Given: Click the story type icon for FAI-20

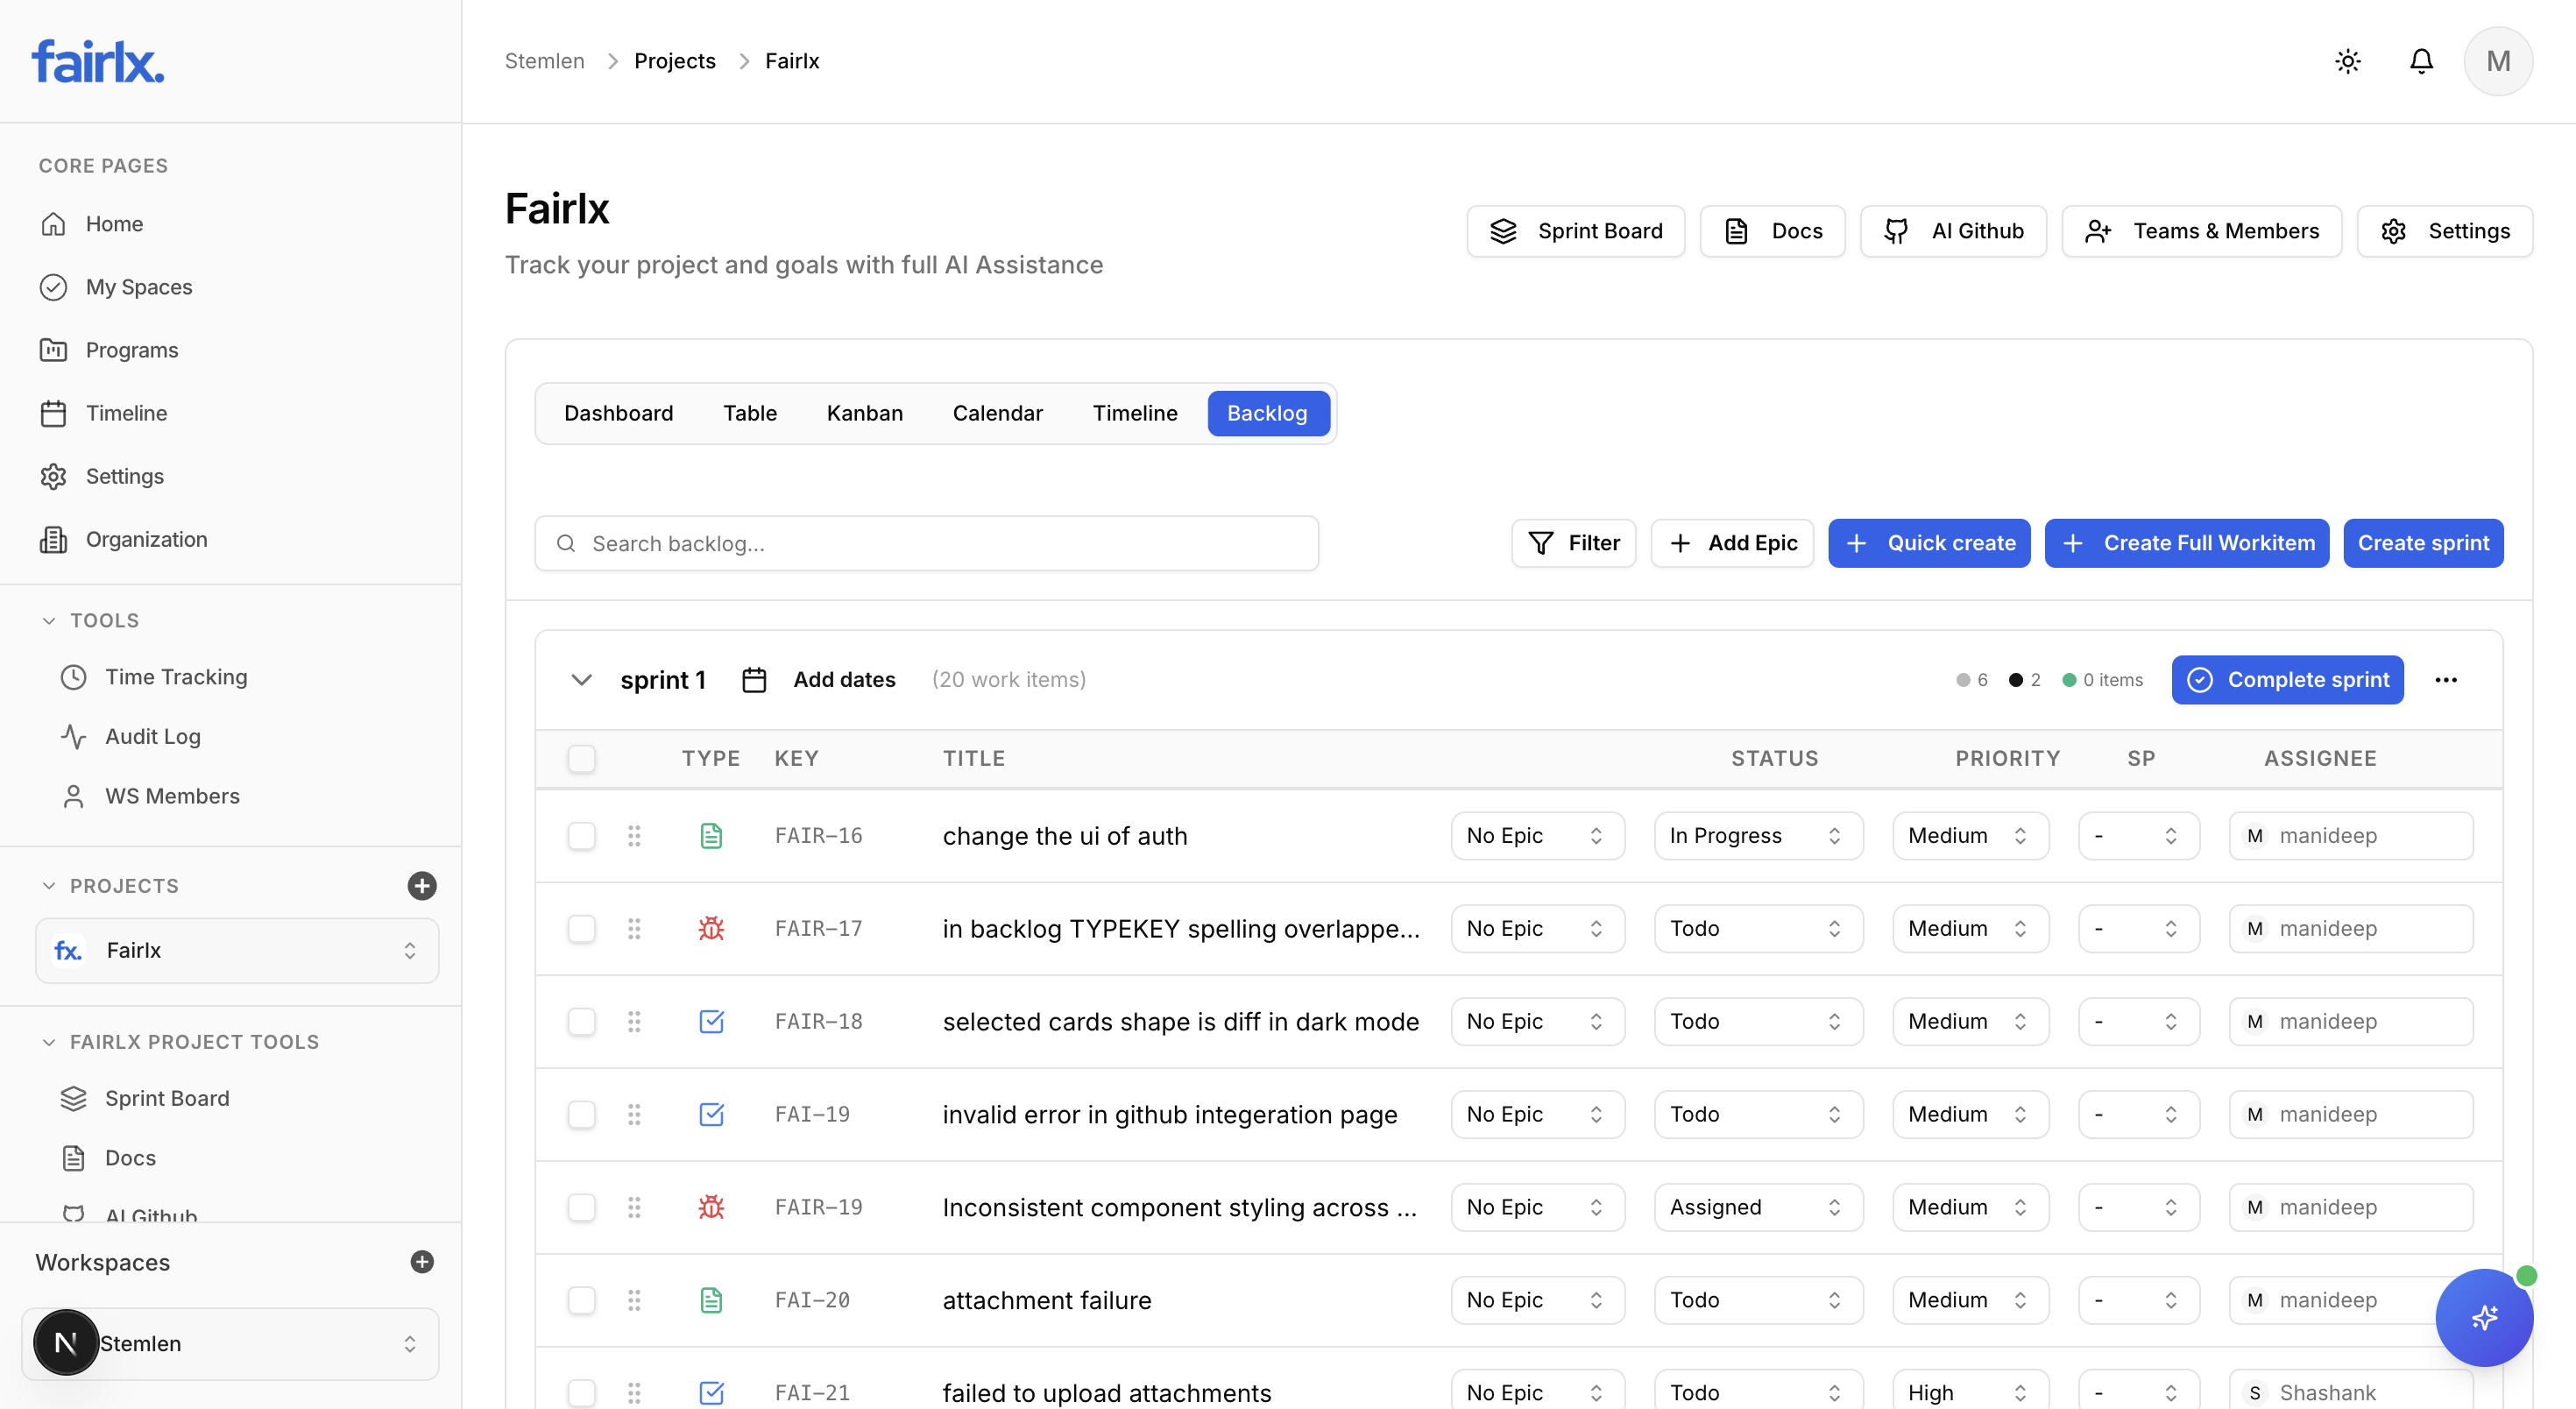Looking at the screenshot, I should (711, 1300).
